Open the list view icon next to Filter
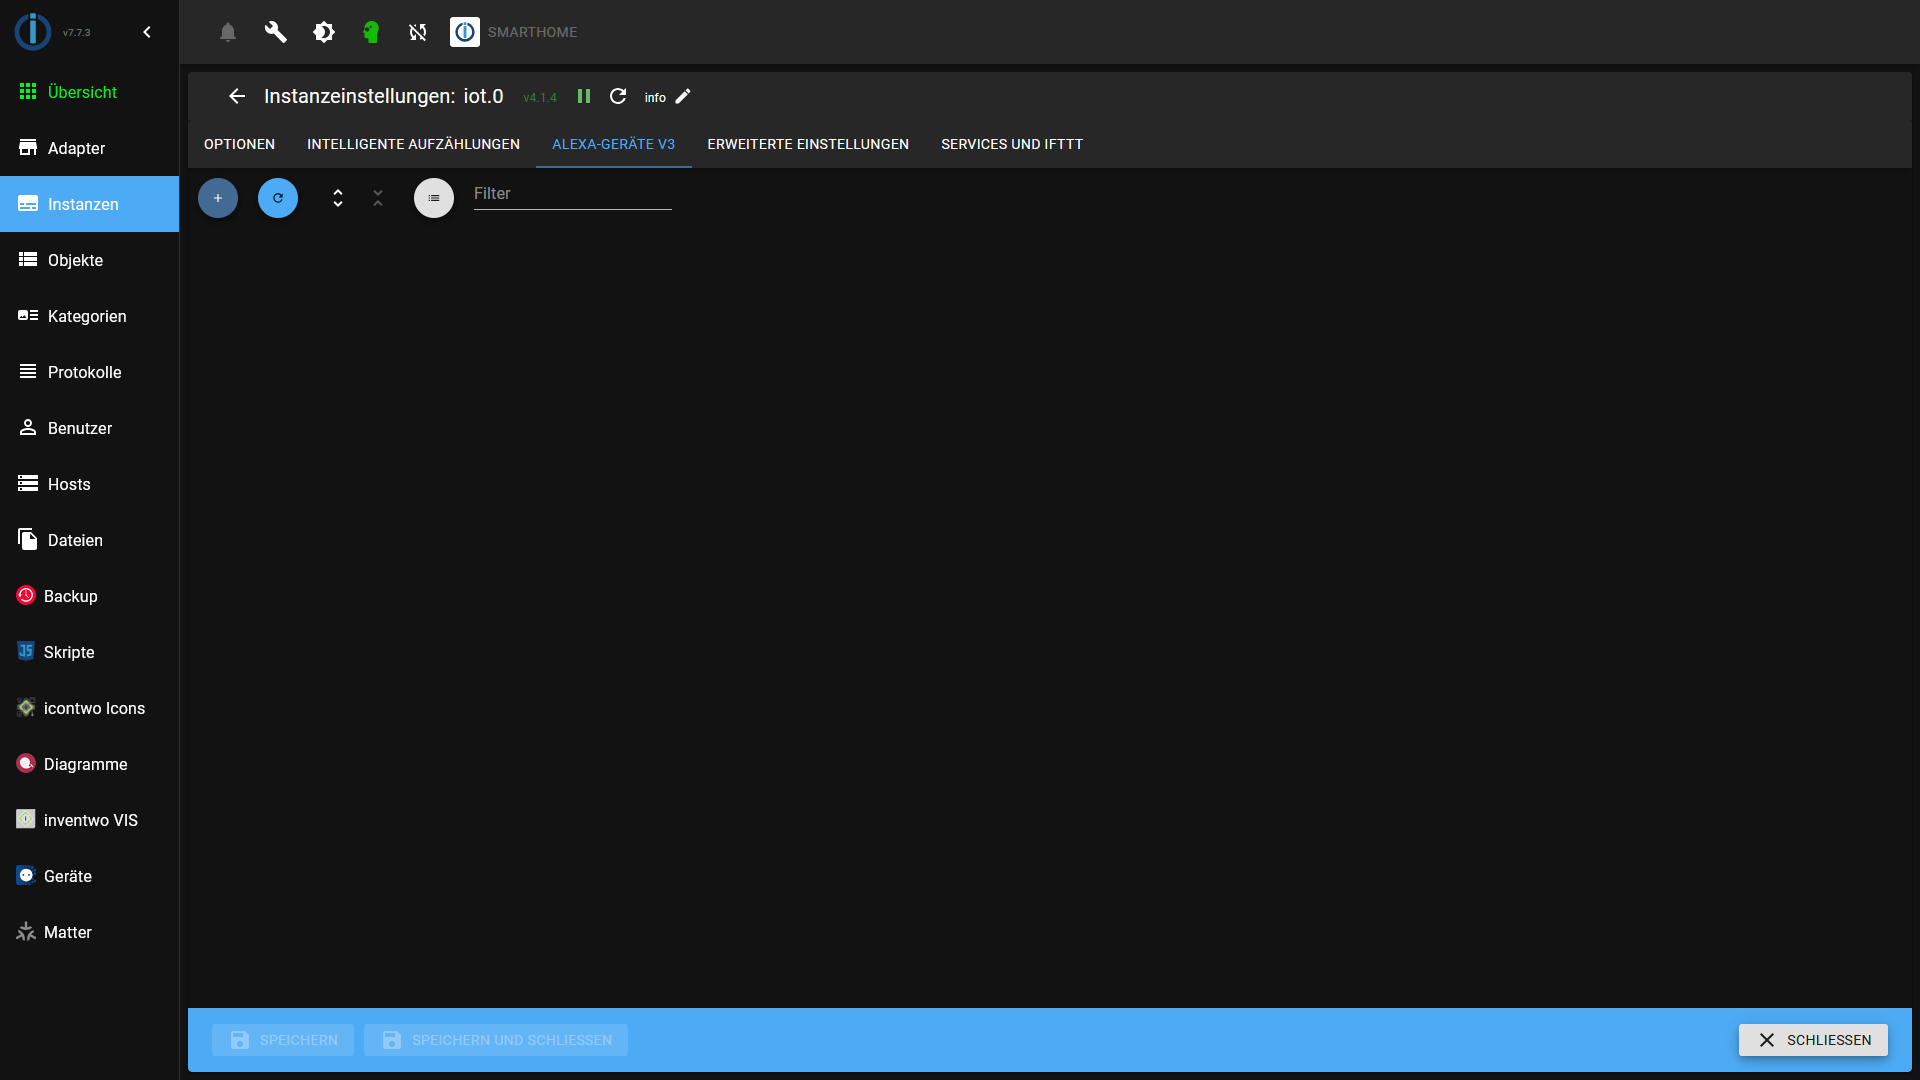This screenshot has width=1920, height=1080. click(434, 198)
